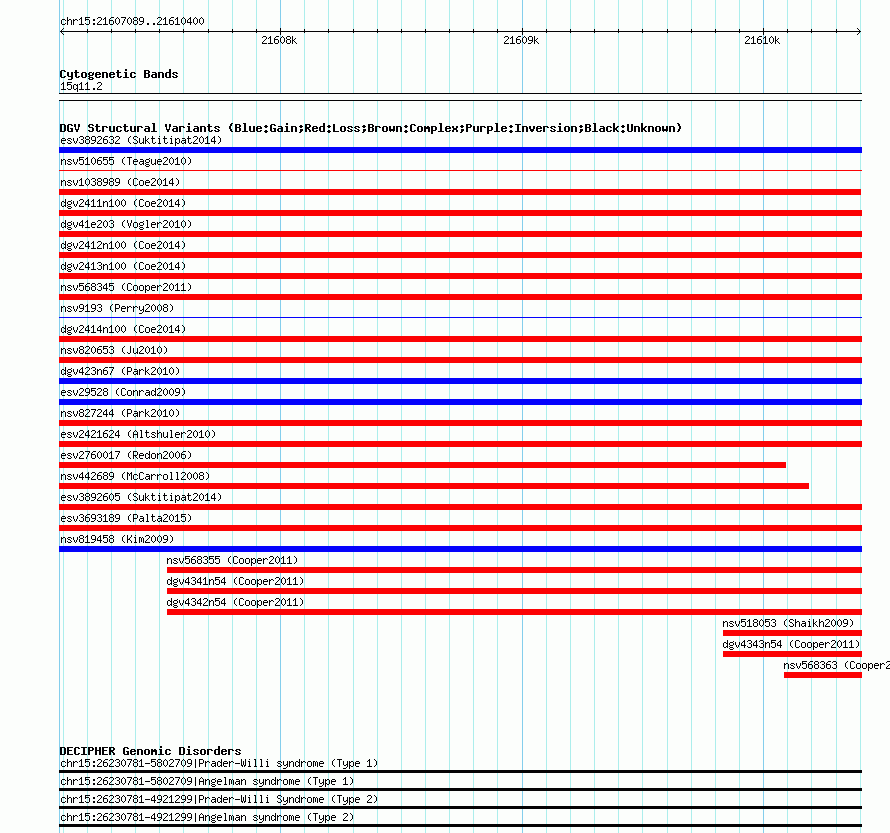
Task: Click the red bar under esv2760017 (Redon2006)
Action: [423, 465]
